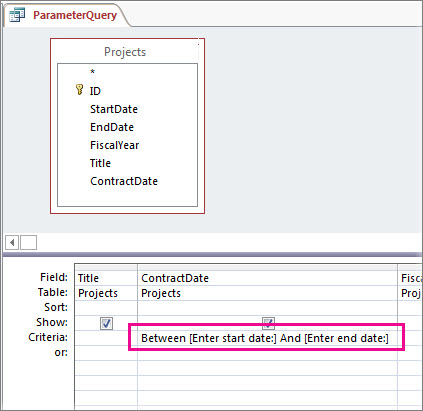Click the Sort row label
This screenshot has height=411, width=423.
[x=56, y=307]
